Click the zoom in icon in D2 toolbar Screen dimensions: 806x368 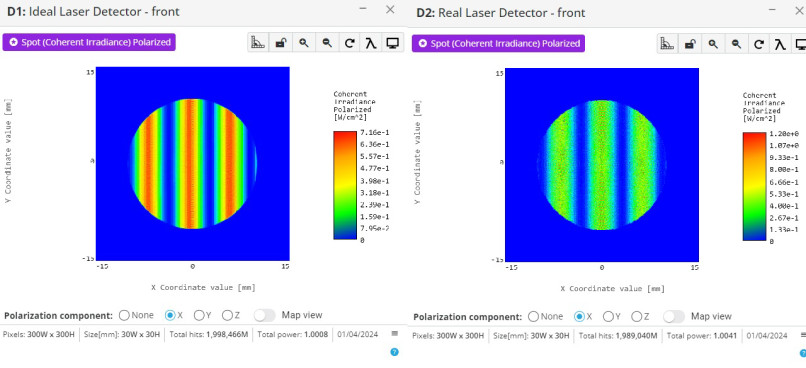click(713, 44)
